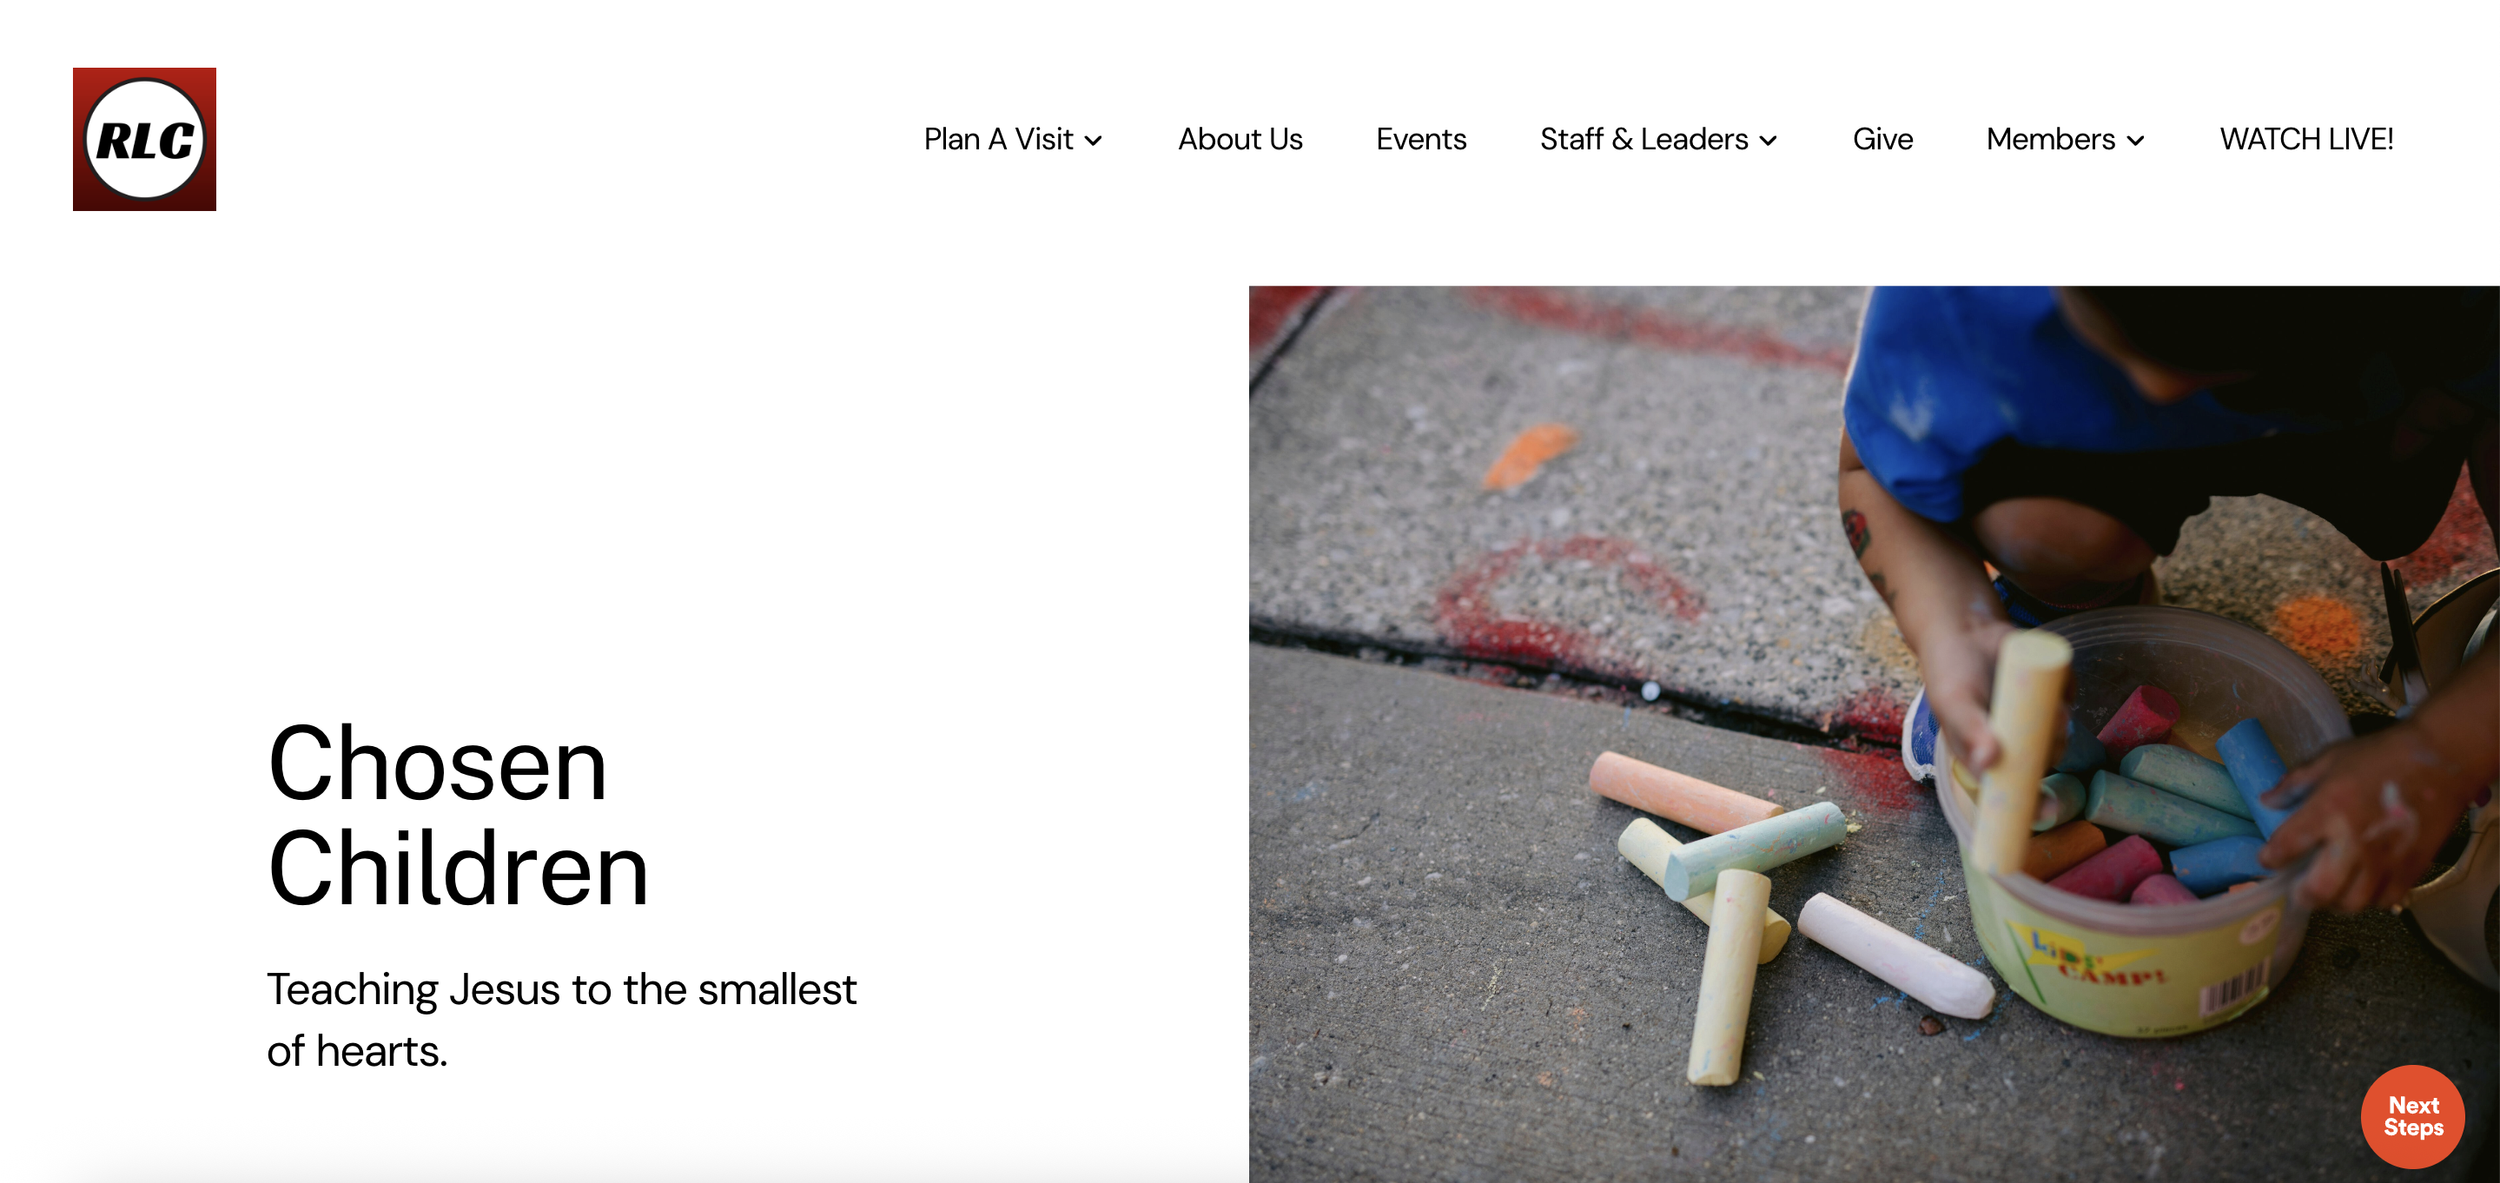Open the Events page link
The image size is (2500, 1183).
coord(1421,139)
